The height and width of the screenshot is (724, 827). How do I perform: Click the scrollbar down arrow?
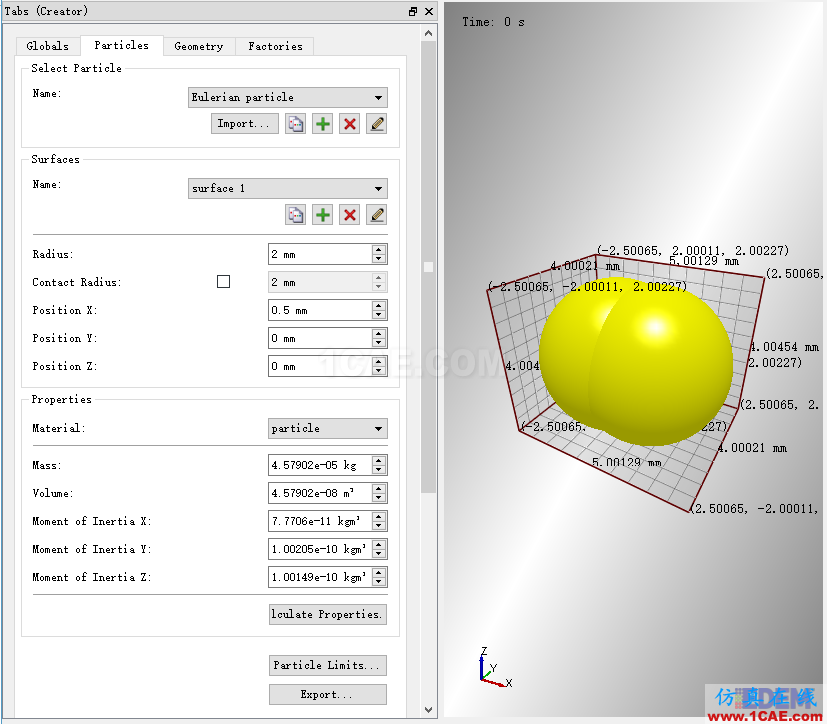428,710
